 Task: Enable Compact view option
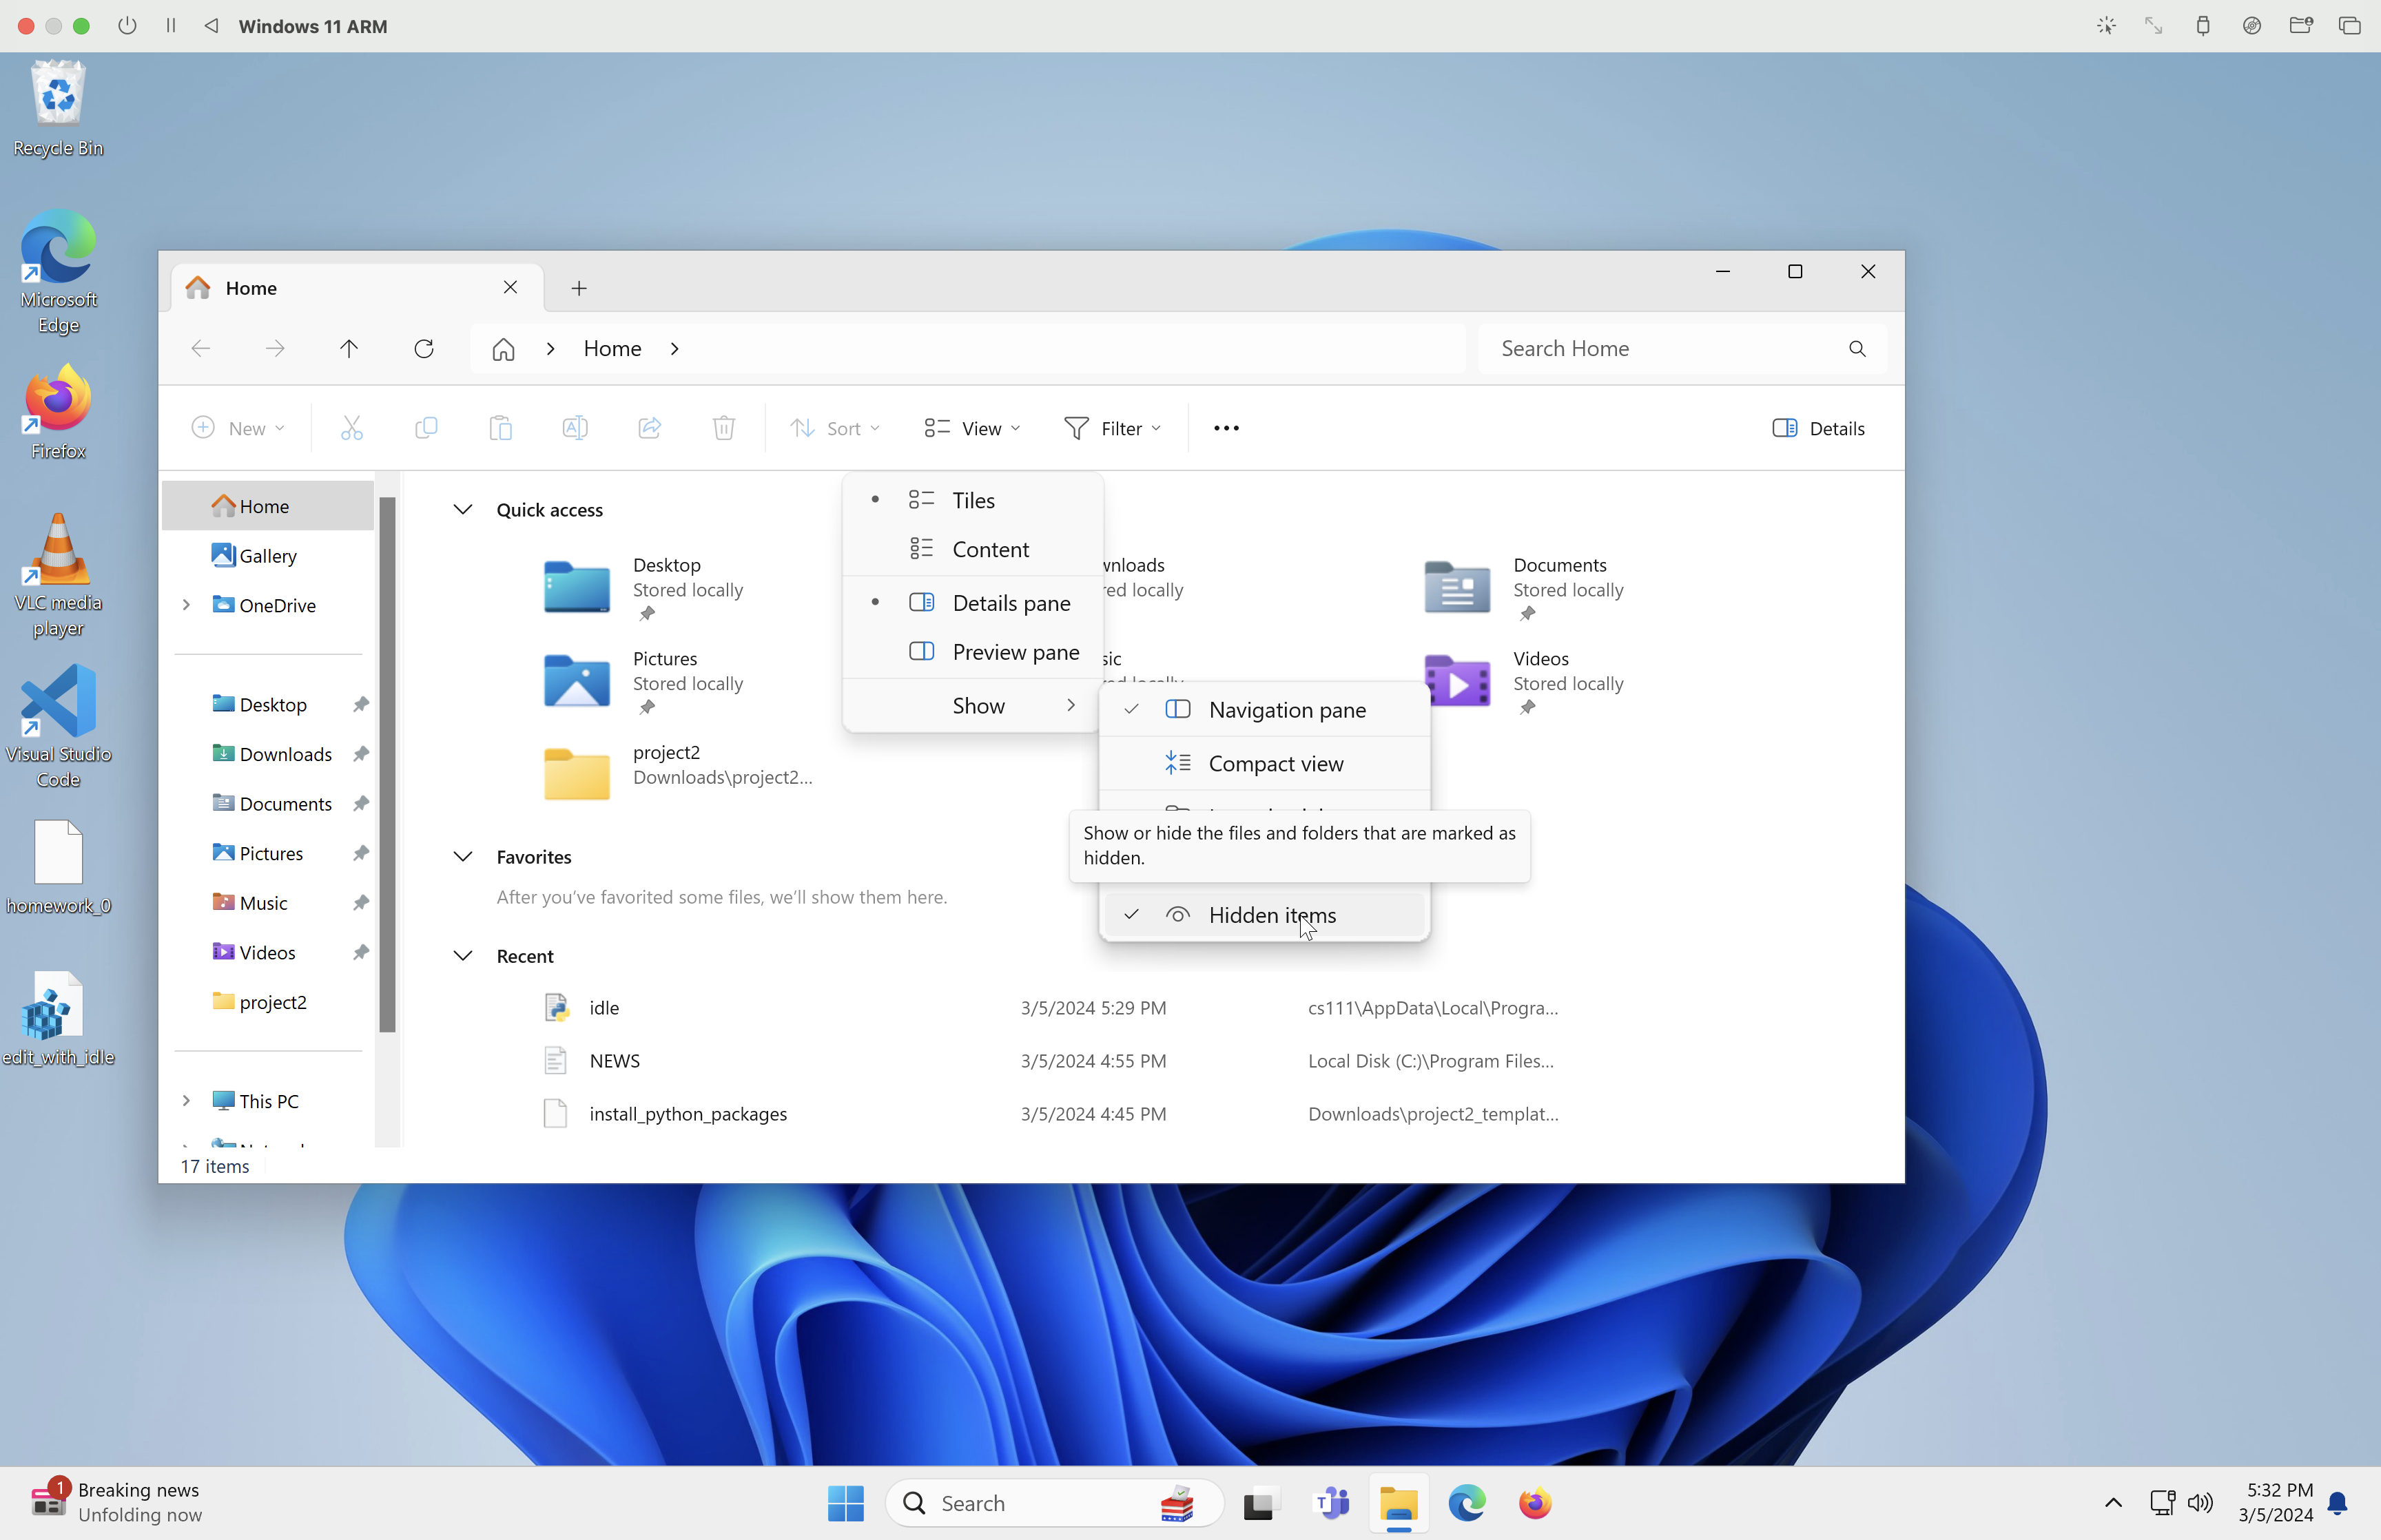point(1264,764)
